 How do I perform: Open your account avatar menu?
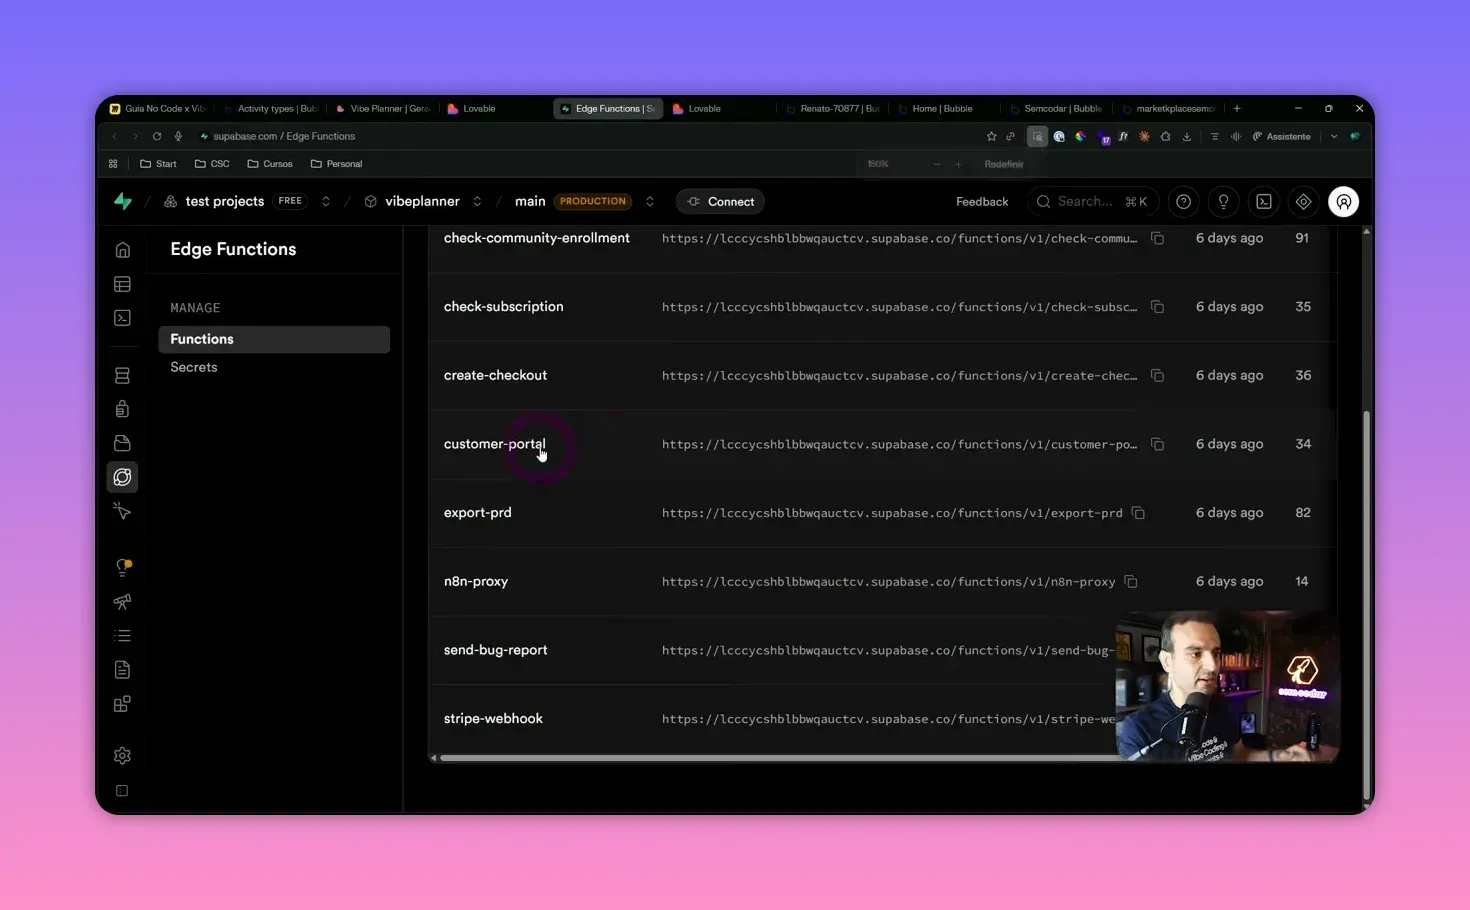click(x=1343, y=201)
